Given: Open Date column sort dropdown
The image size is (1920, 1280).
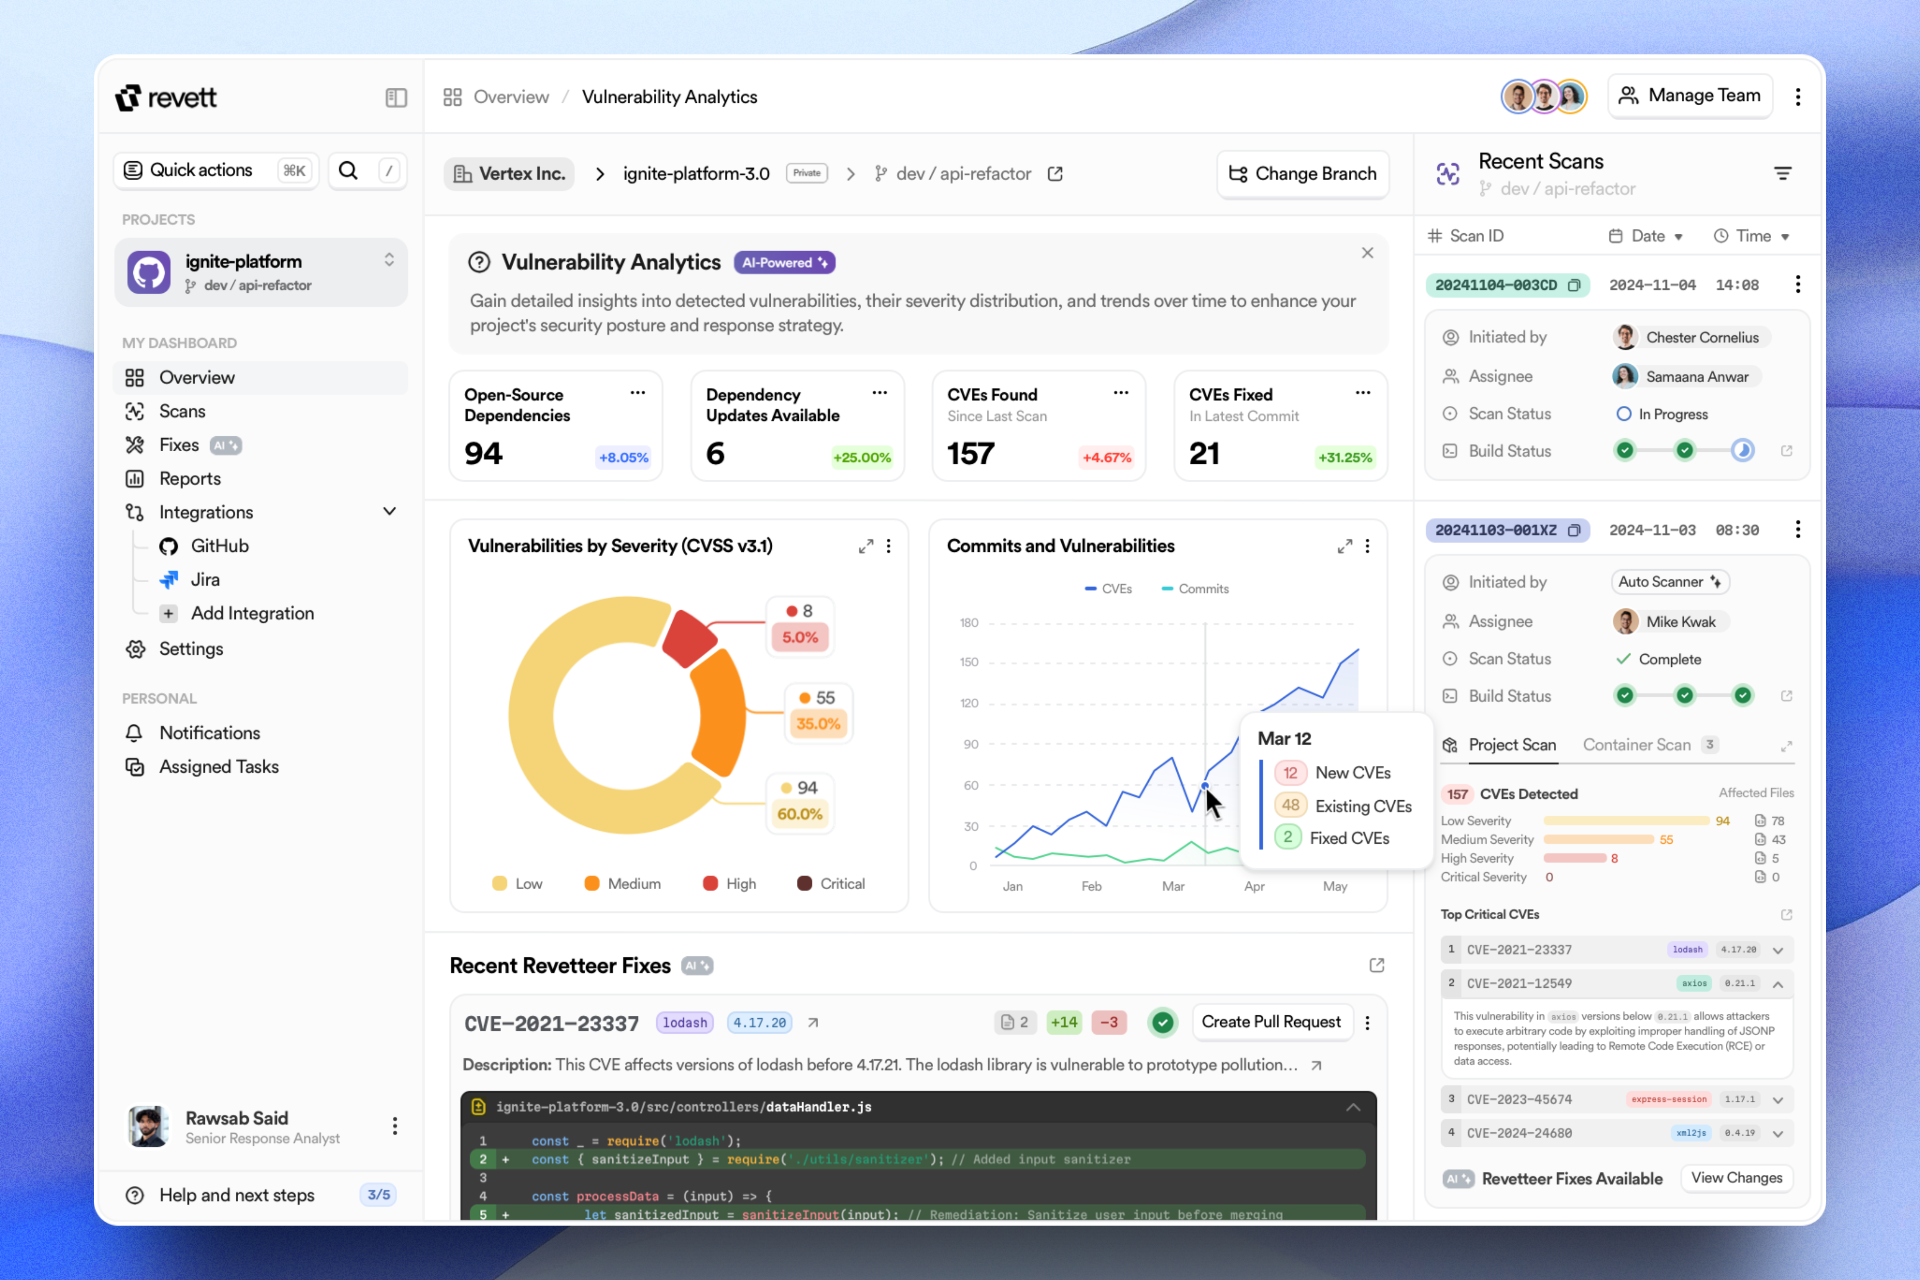Looking at the screenshot, I should point(1678,237).
